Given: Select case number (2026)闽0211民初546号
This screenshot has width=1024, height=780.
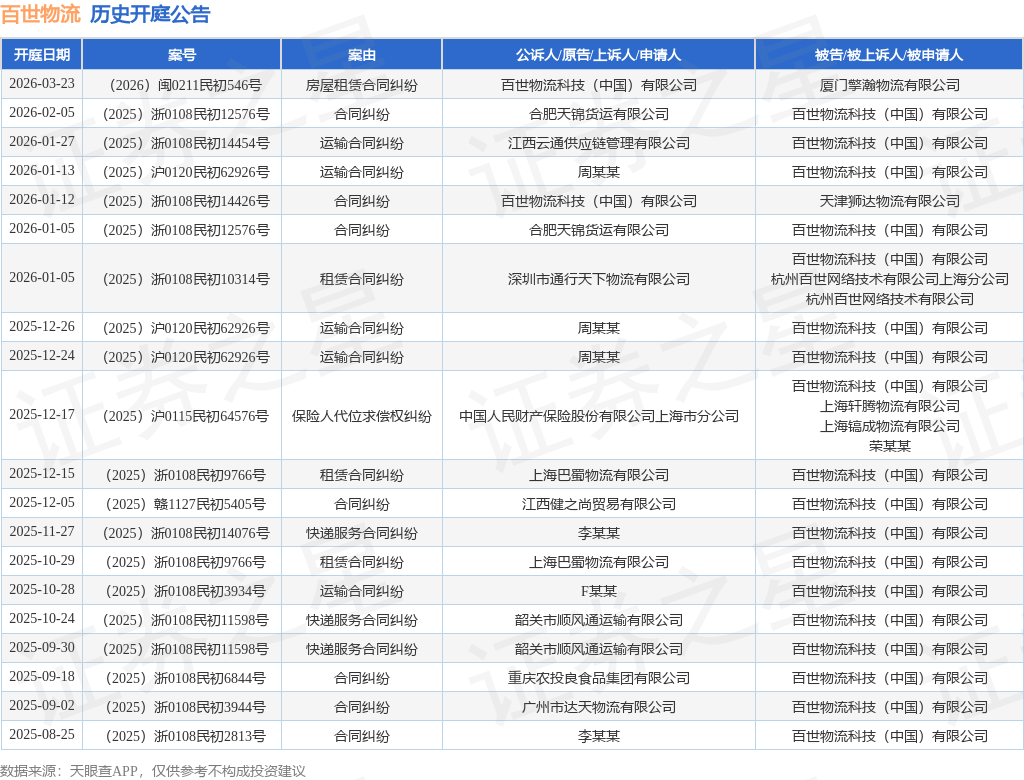Looking at the screenshot, I should click(x=185, y=85).
